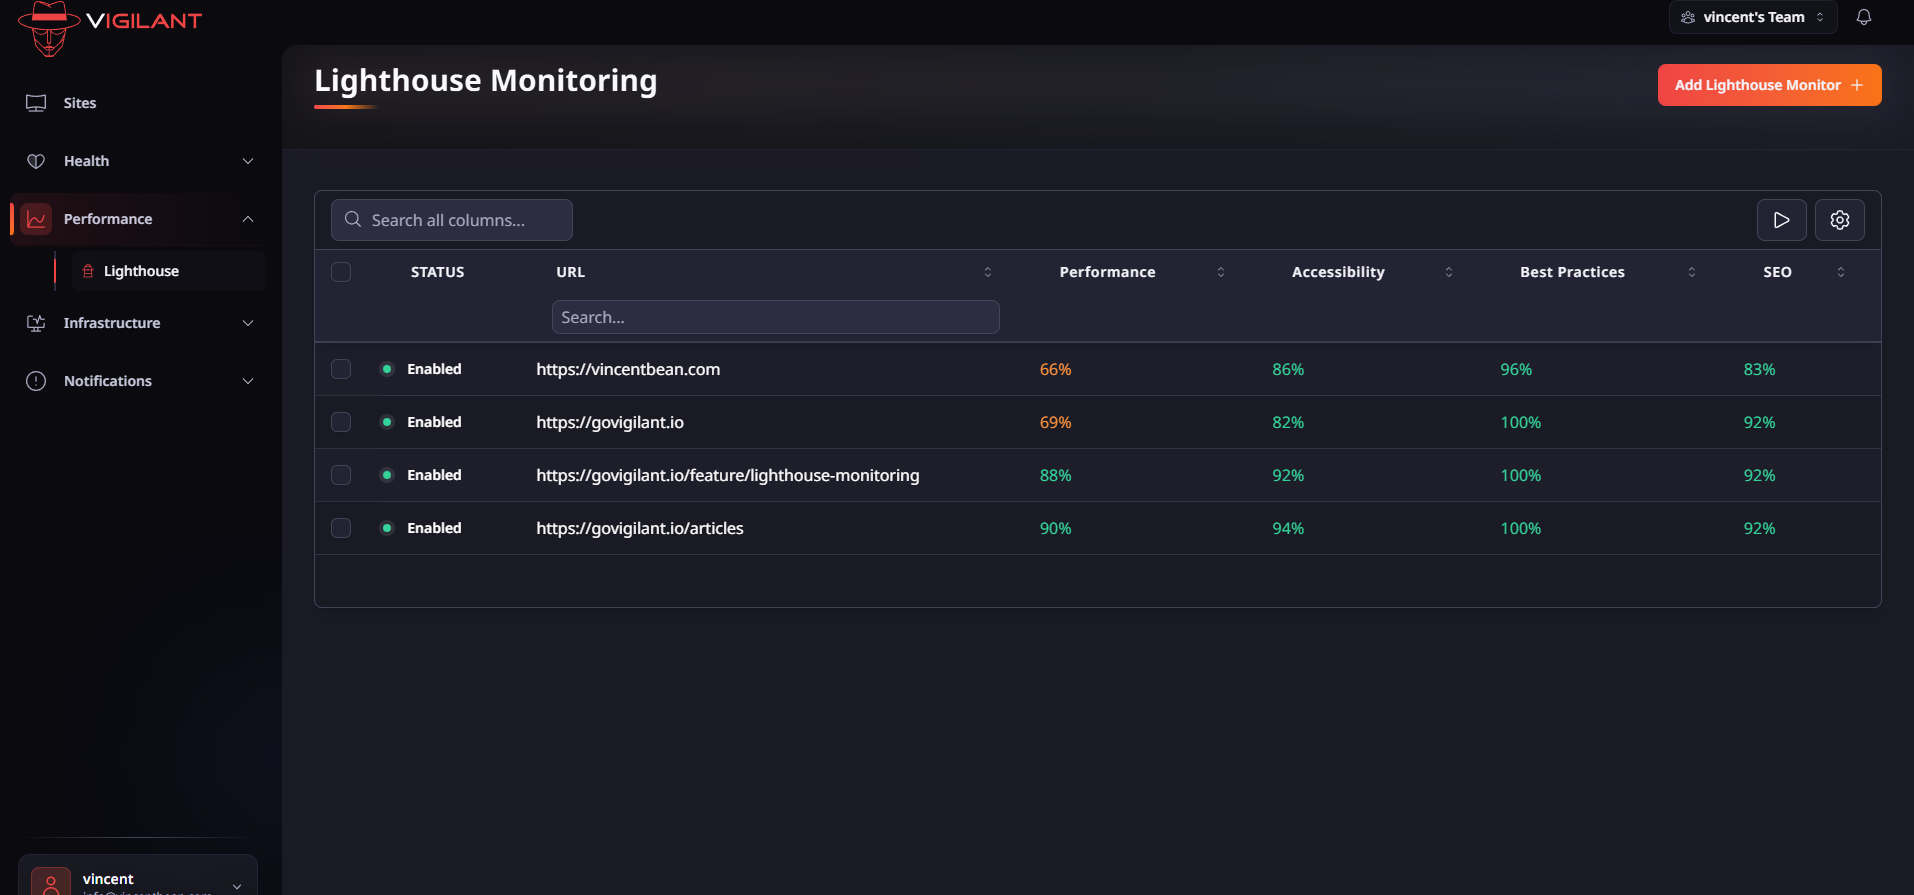Select the govigilant.io/articles row checkbox
Viewport: 1914px width, 895px height.
pos(341,528)
